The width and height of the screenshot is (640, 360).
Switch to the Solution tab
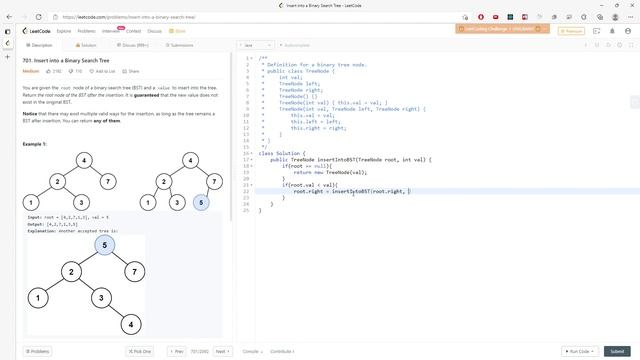[86, 45]
